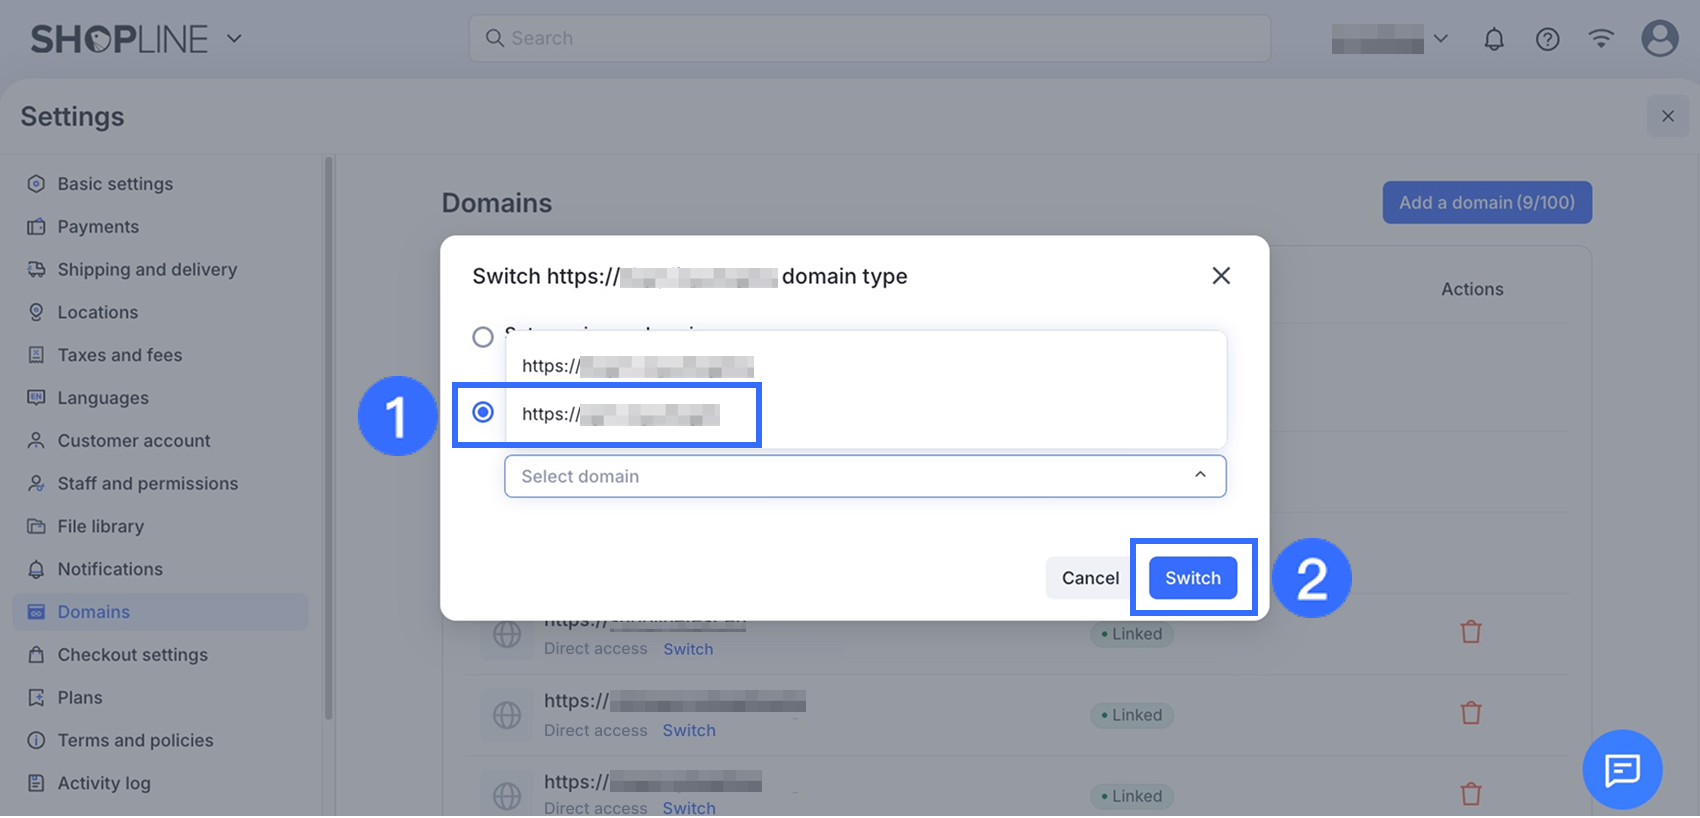Confirm with the Switch button
Image resolution: width=1700 pixels, height=818 pixels.
(1192, 578)
